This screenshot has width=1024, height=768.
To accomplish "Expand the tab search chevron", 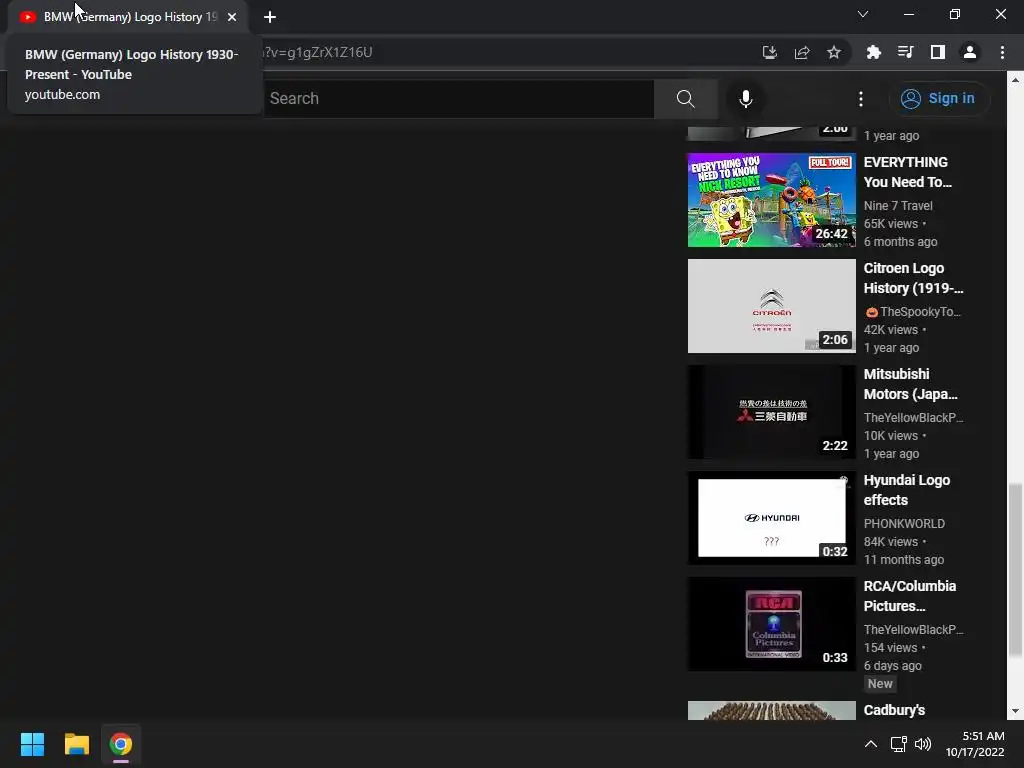I will [863, 14].
